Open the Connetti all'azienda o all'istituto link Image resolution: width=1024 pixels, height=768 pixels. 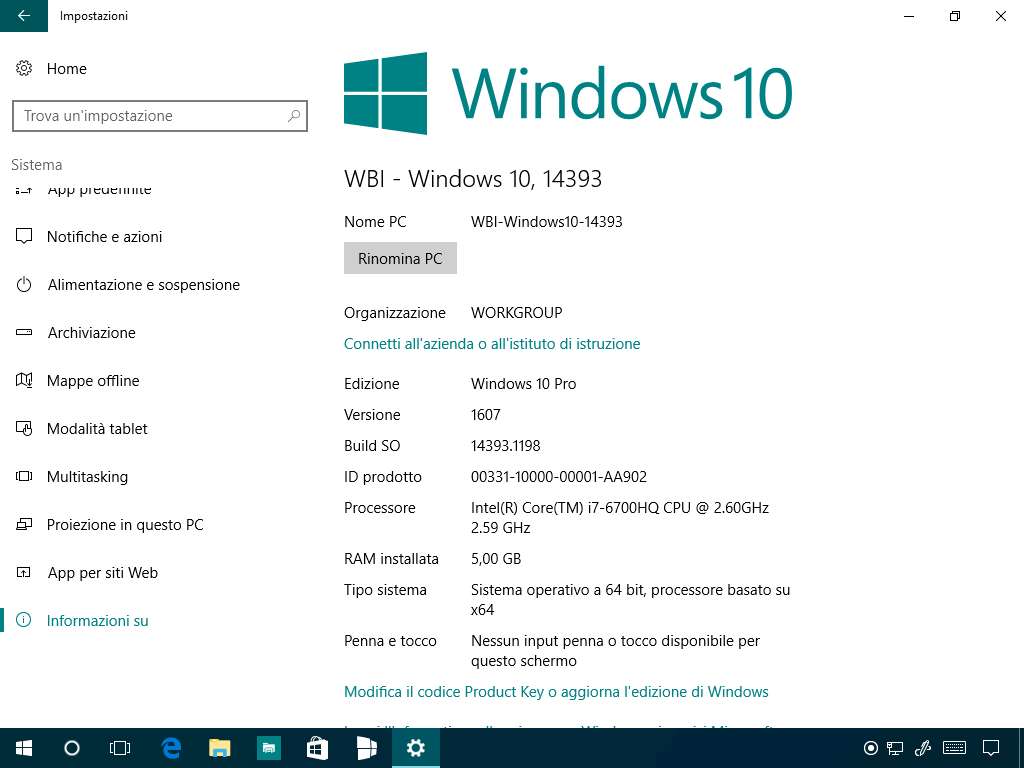coord(492,344)
